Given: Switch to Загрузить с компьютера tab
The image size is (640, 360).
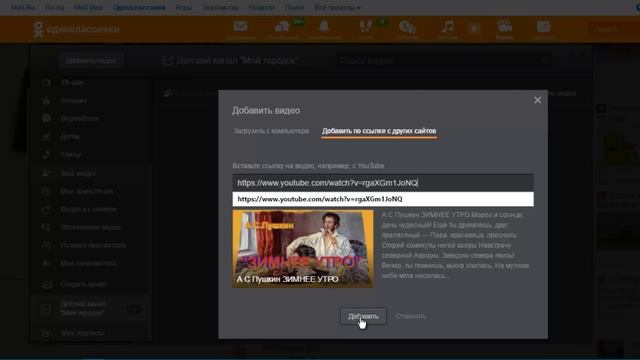Looking at the screenshot, I should [271, 131].
